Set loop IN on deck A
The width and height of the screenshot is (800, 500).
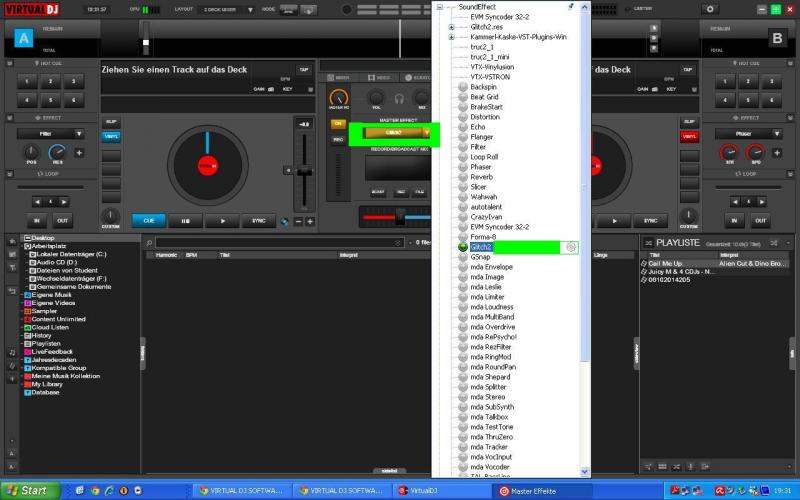[37, 221]
